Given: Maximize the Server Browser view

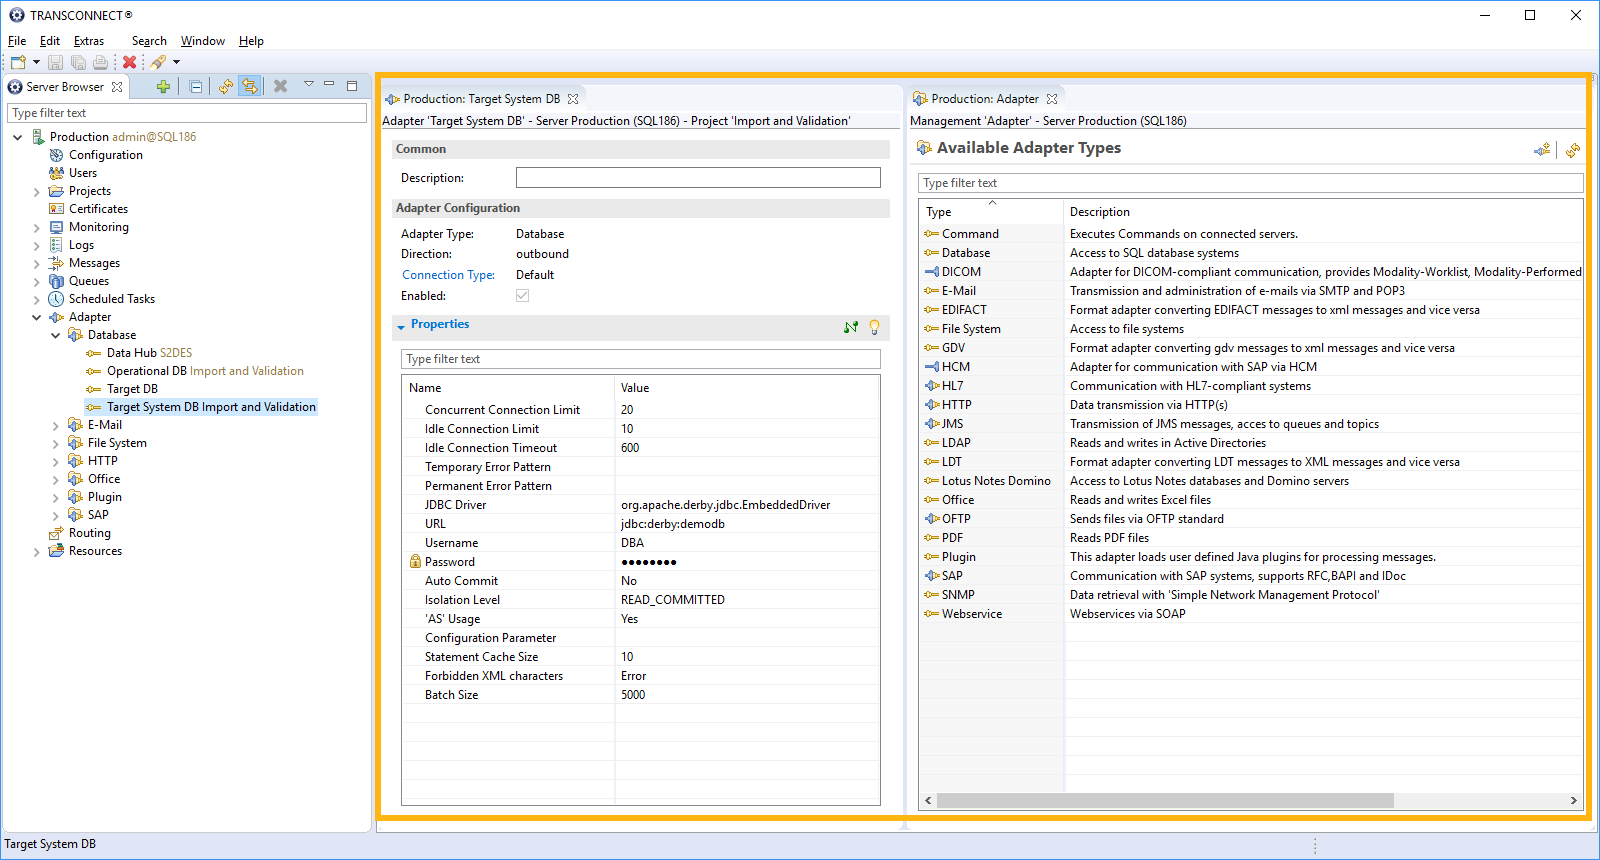Looking at the screenshot, I should [352, 86].
